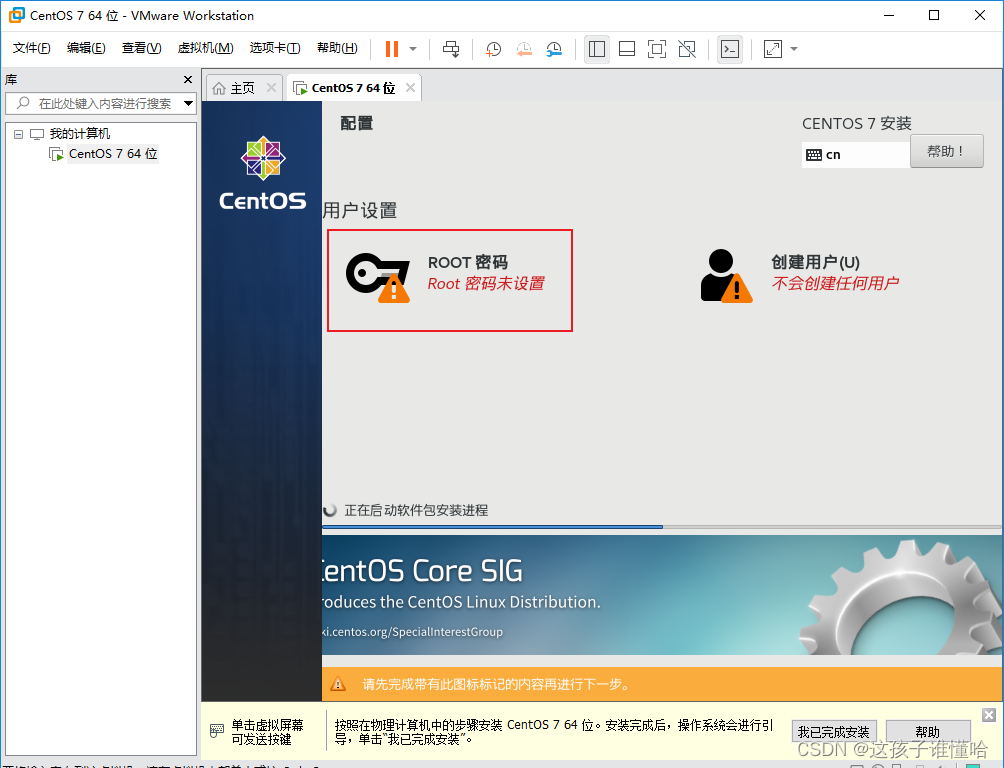Toggle the console view button
This screenshot has width=1004, height=768.
[x=730, y=49]
